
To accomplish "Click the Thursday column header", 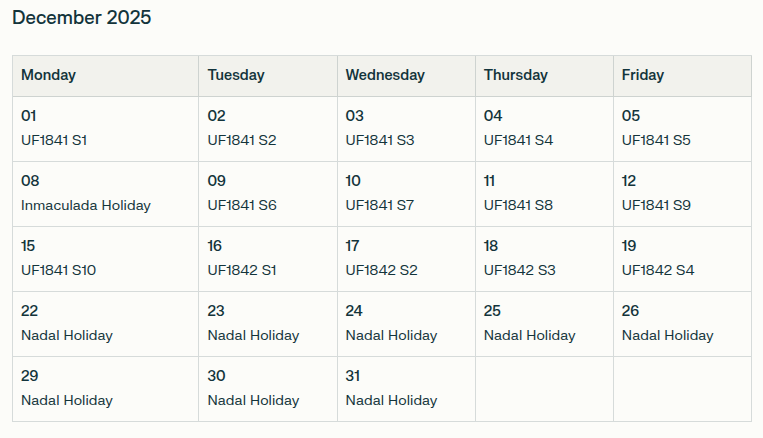I will pyautogui.click(x=515, y=75).
